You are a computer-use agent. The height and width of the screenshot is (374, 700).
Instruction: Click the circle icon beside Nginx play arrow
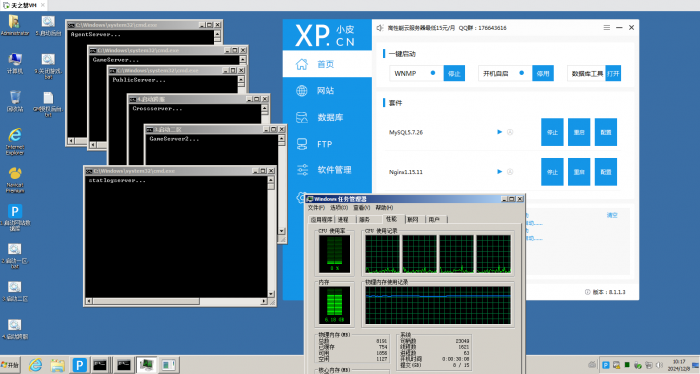510,171
